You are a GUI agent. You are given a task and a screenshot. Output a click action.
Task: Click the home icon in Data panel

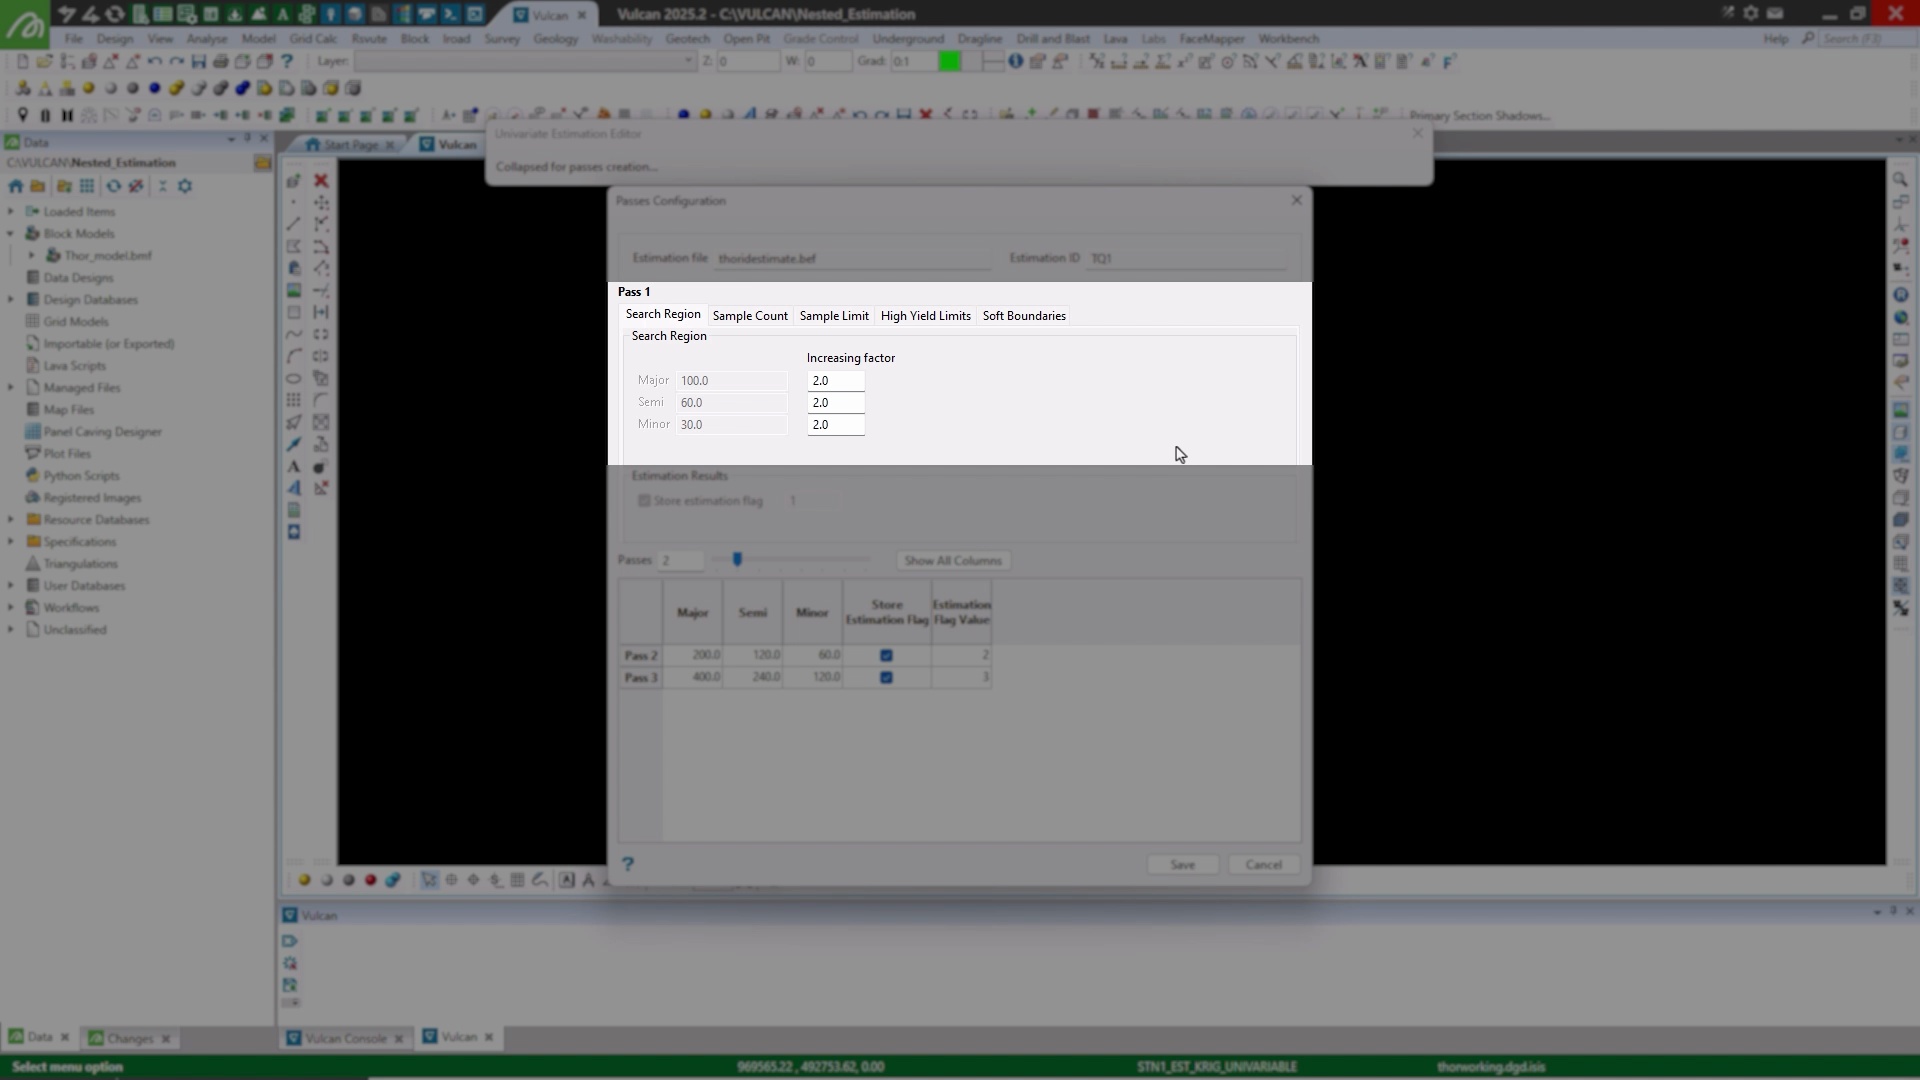pos(15,186)
